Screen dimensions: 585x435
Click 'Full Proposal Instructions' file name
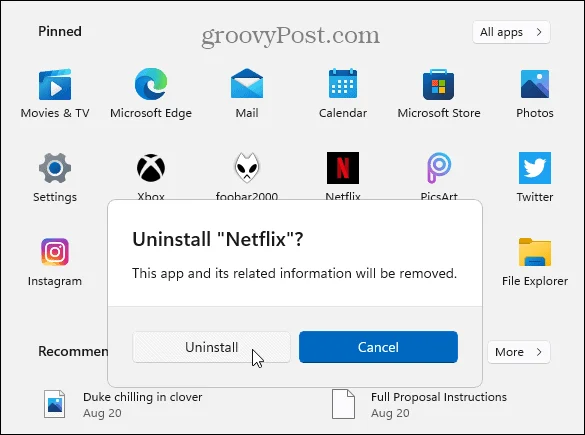pos(439,397)
